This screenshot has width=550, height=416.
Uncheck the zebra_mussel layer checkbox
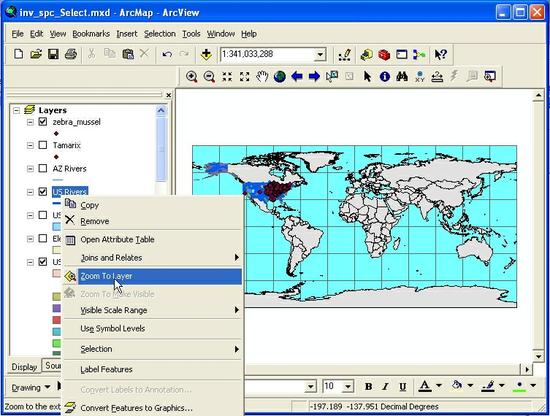point(43,122)
